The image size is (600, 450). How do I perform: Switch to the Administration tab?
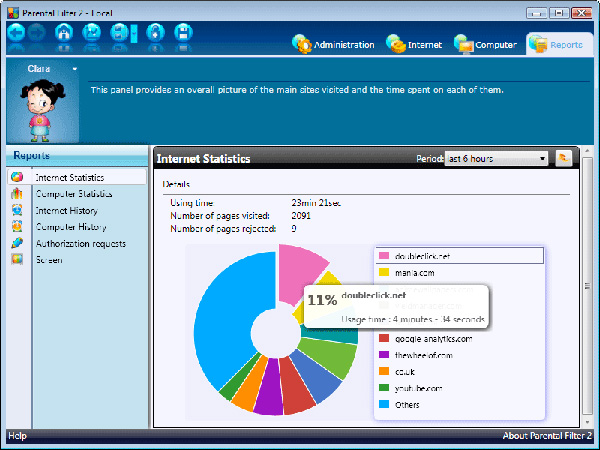coord(333,44)
